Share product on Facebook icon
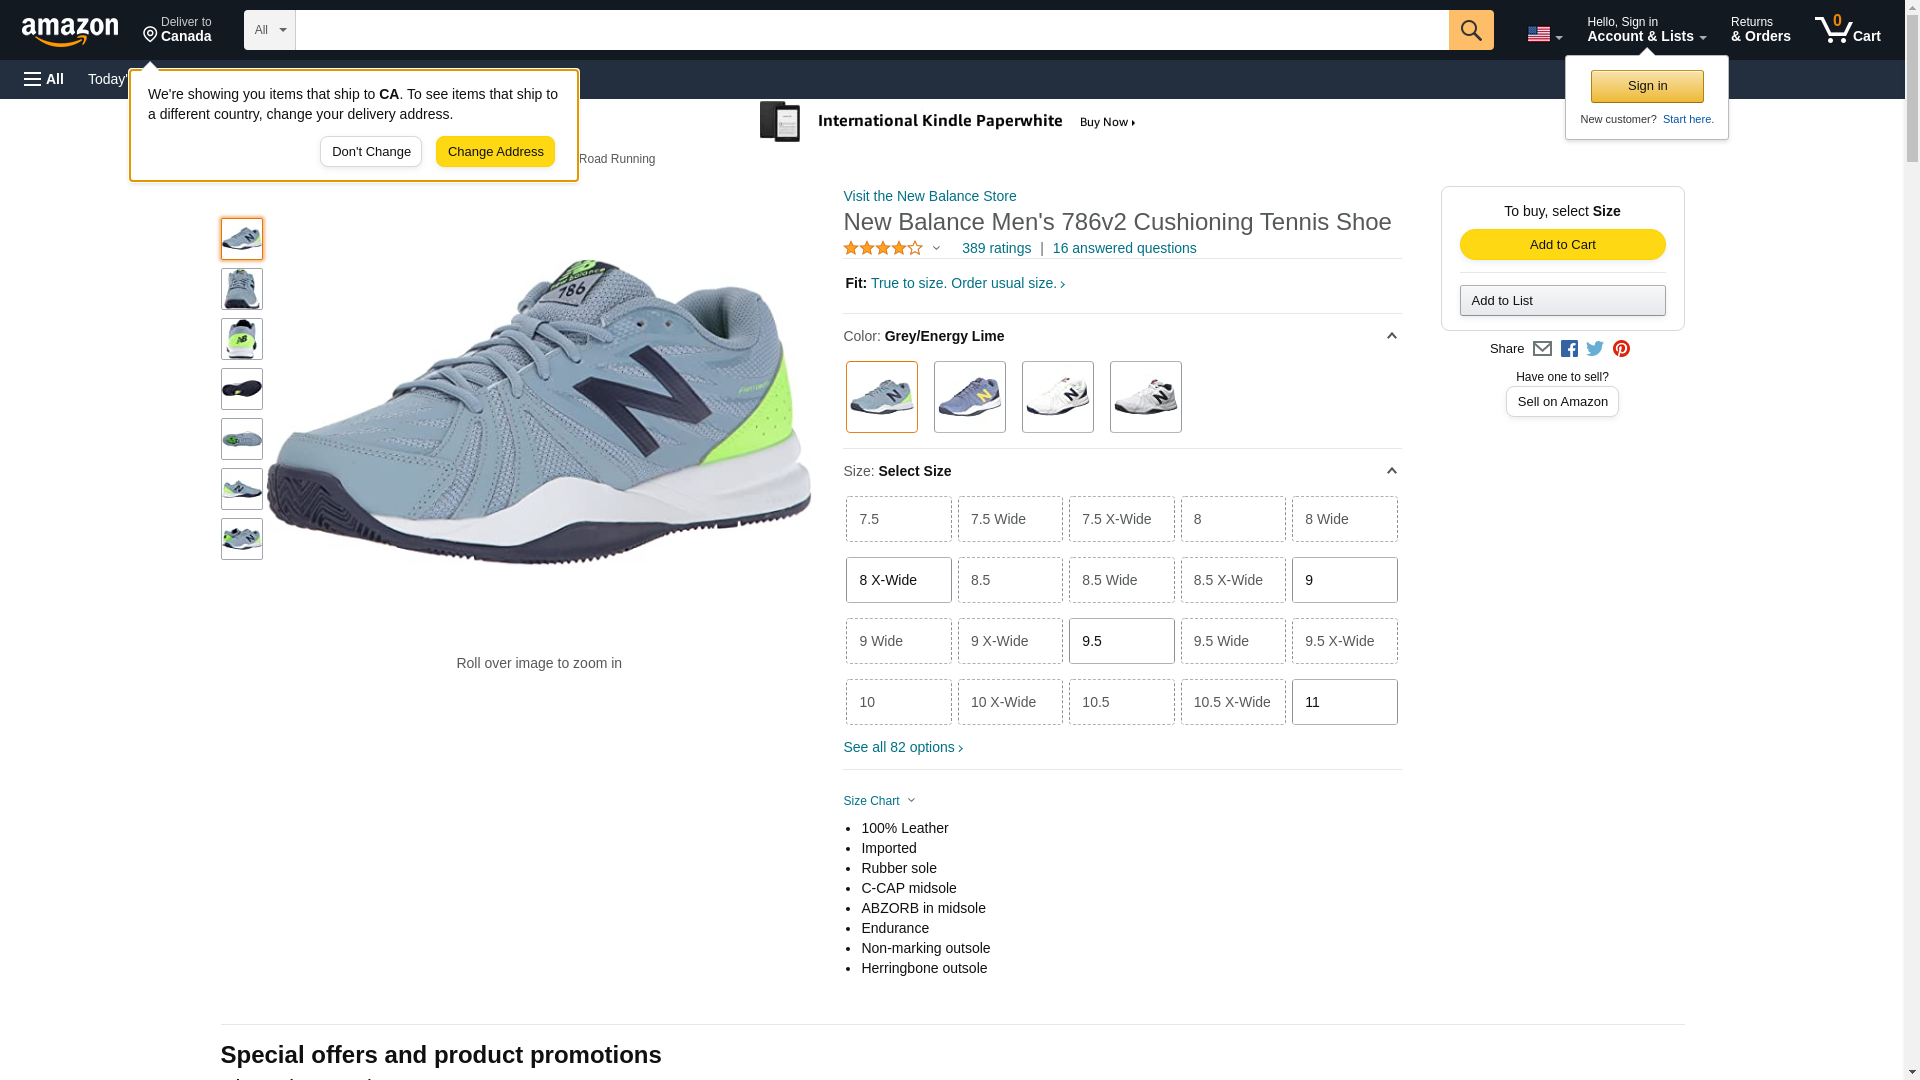Viewport: 1920px width, 1080px height. (x=1569, y=349)
